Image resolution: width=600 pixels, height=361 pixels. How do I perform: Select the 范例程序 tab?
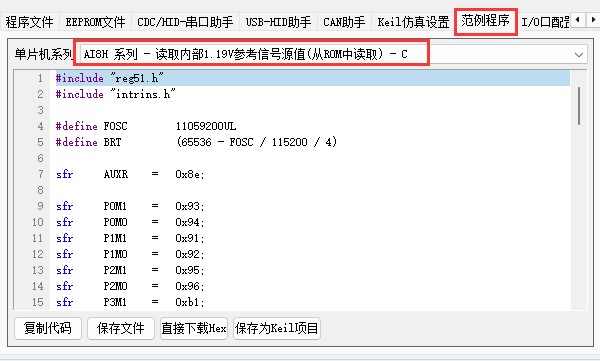[486, 21]
